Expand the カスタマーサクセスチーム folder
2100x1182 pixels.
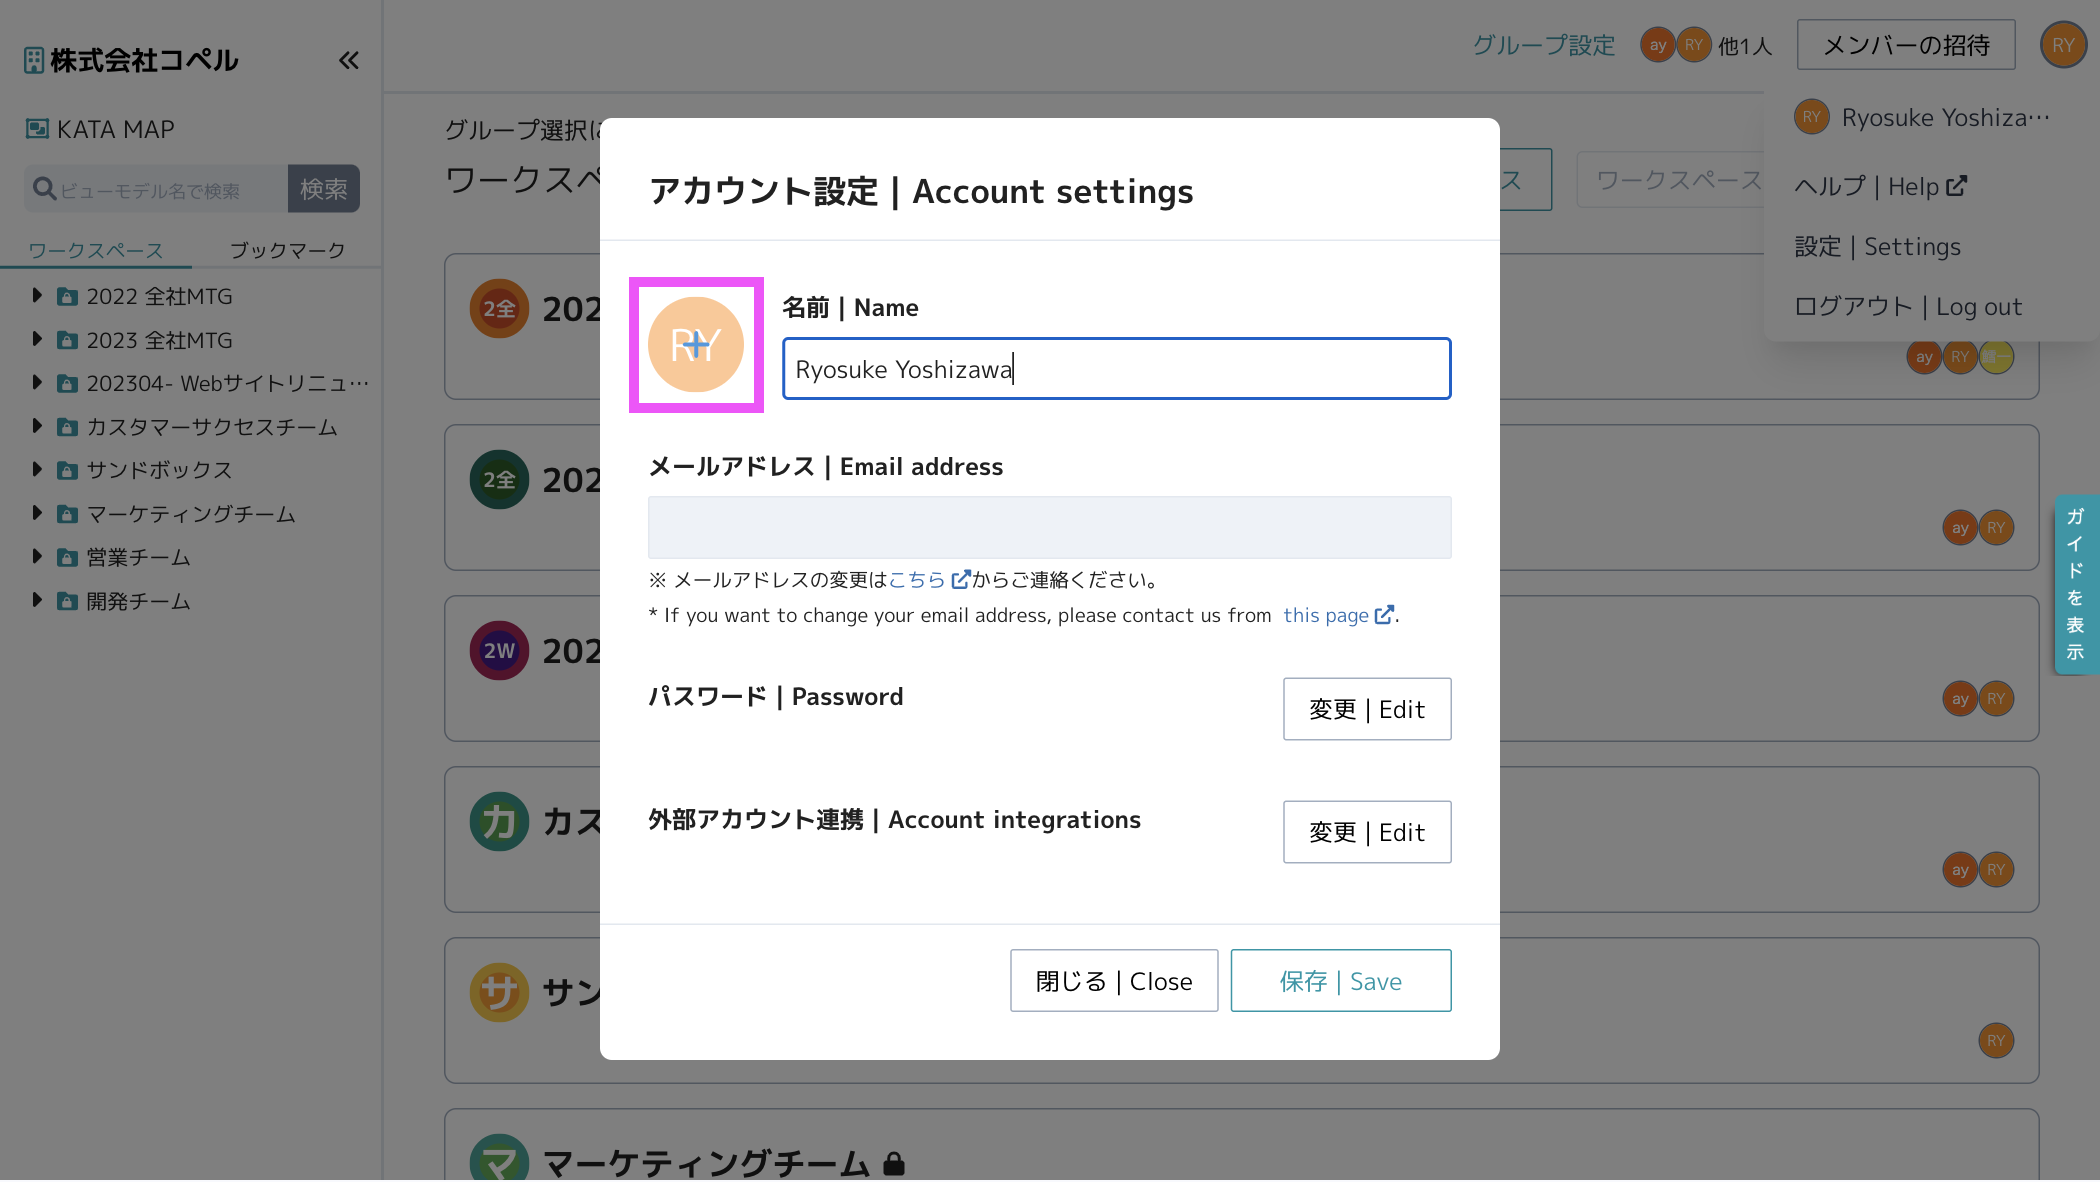coord(37,427)
